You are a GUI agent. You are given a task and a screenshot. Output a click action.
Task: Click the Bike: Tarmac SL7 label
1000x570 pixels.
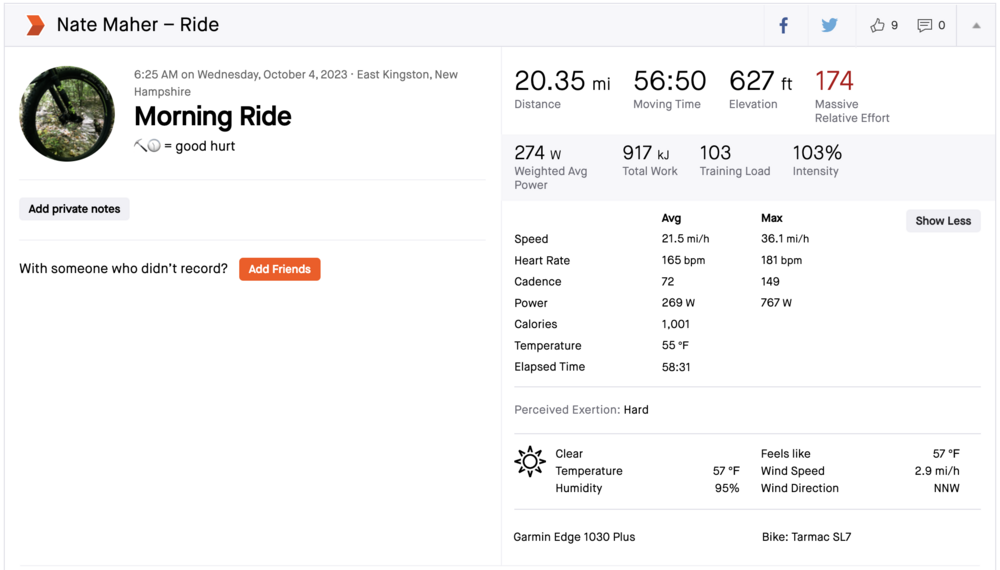pyautogui.click(x=806, y=537)
